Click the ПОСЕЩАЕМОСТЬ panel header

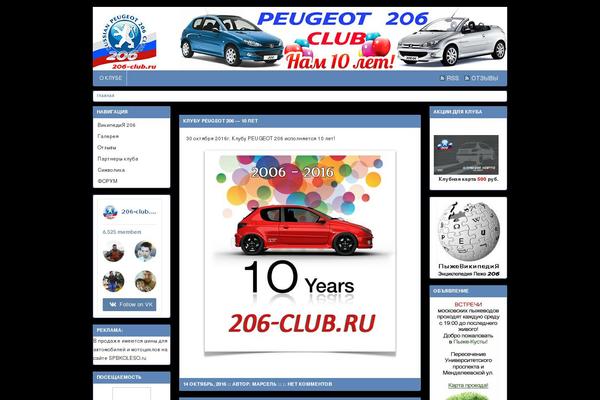[x=132, y=377]
